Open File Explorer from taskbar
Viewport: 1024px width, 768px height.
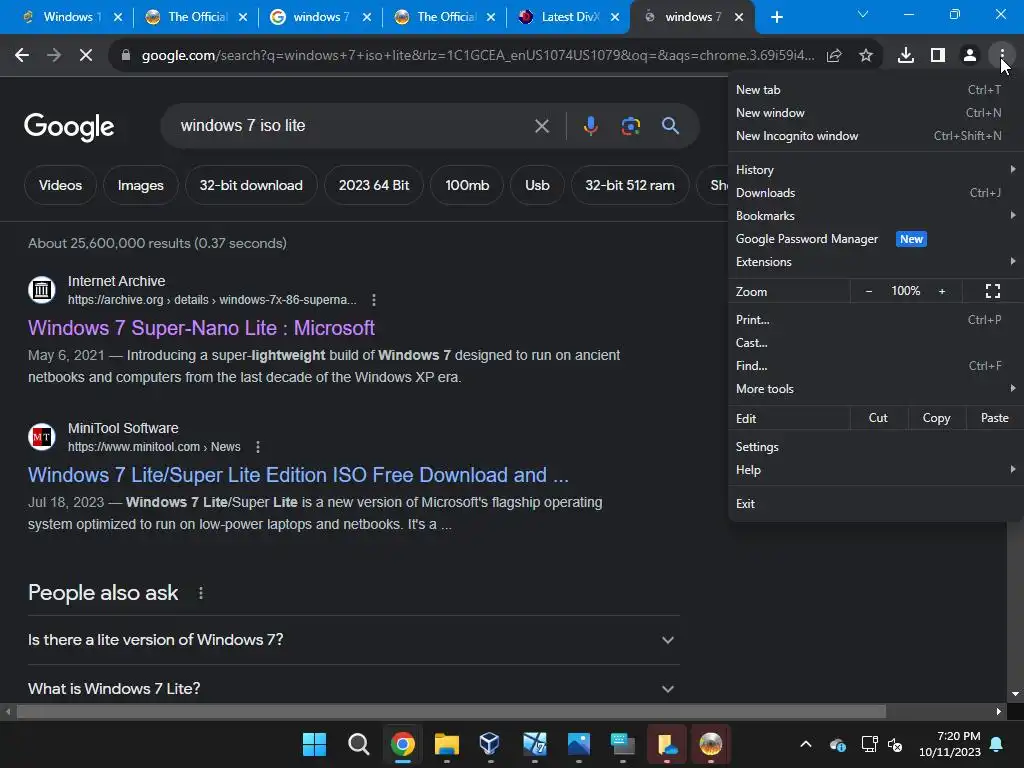click(447, 744)
